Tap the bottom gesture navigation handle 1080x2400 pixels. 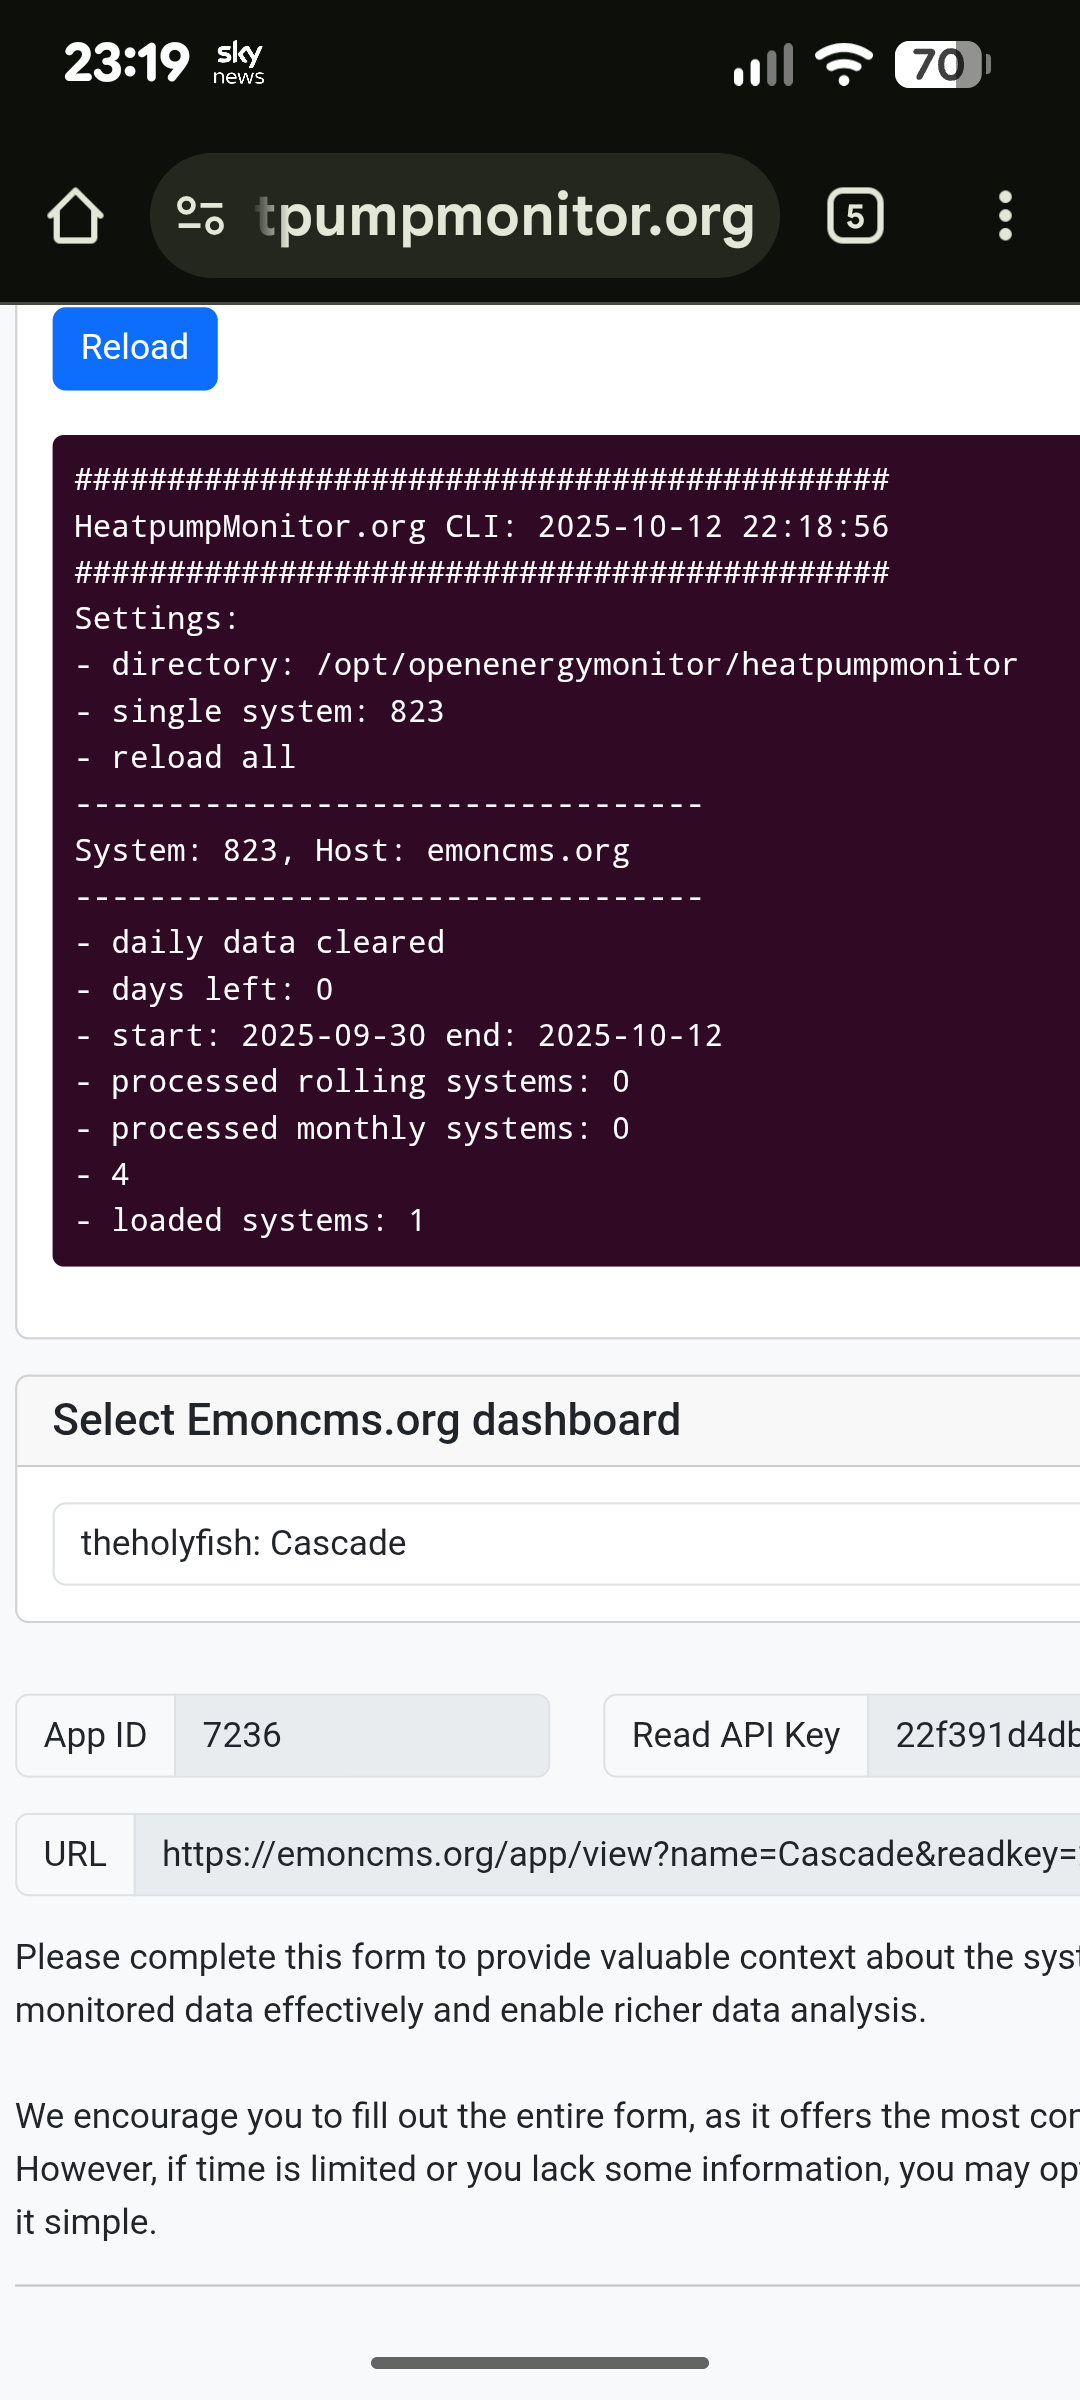coord(540,2363)
